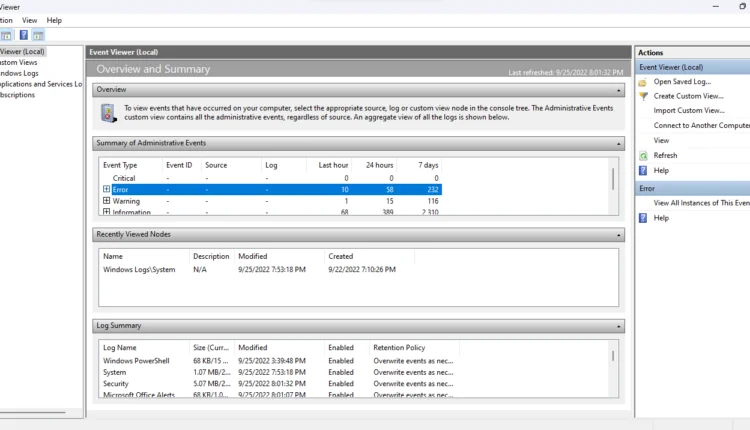Open the View menu in menu bar
This screenshot has height=430, width=750.
29,20
